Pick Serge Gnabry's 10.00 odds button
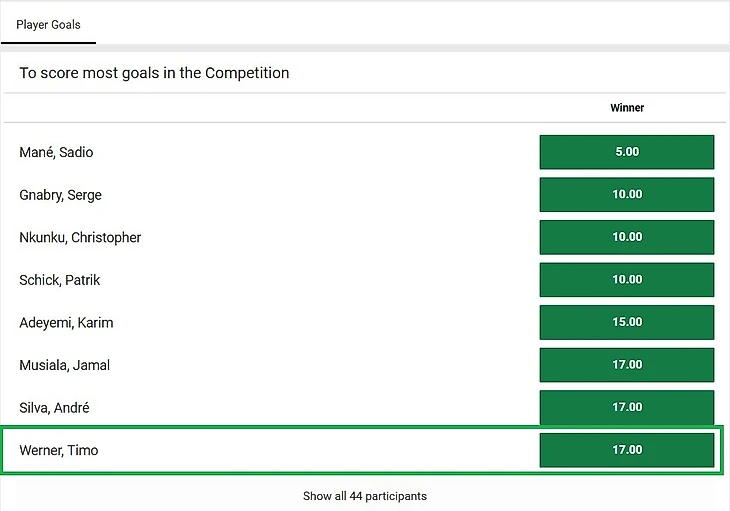The height and width of the screenshot is (511, 730). [626, 195]
